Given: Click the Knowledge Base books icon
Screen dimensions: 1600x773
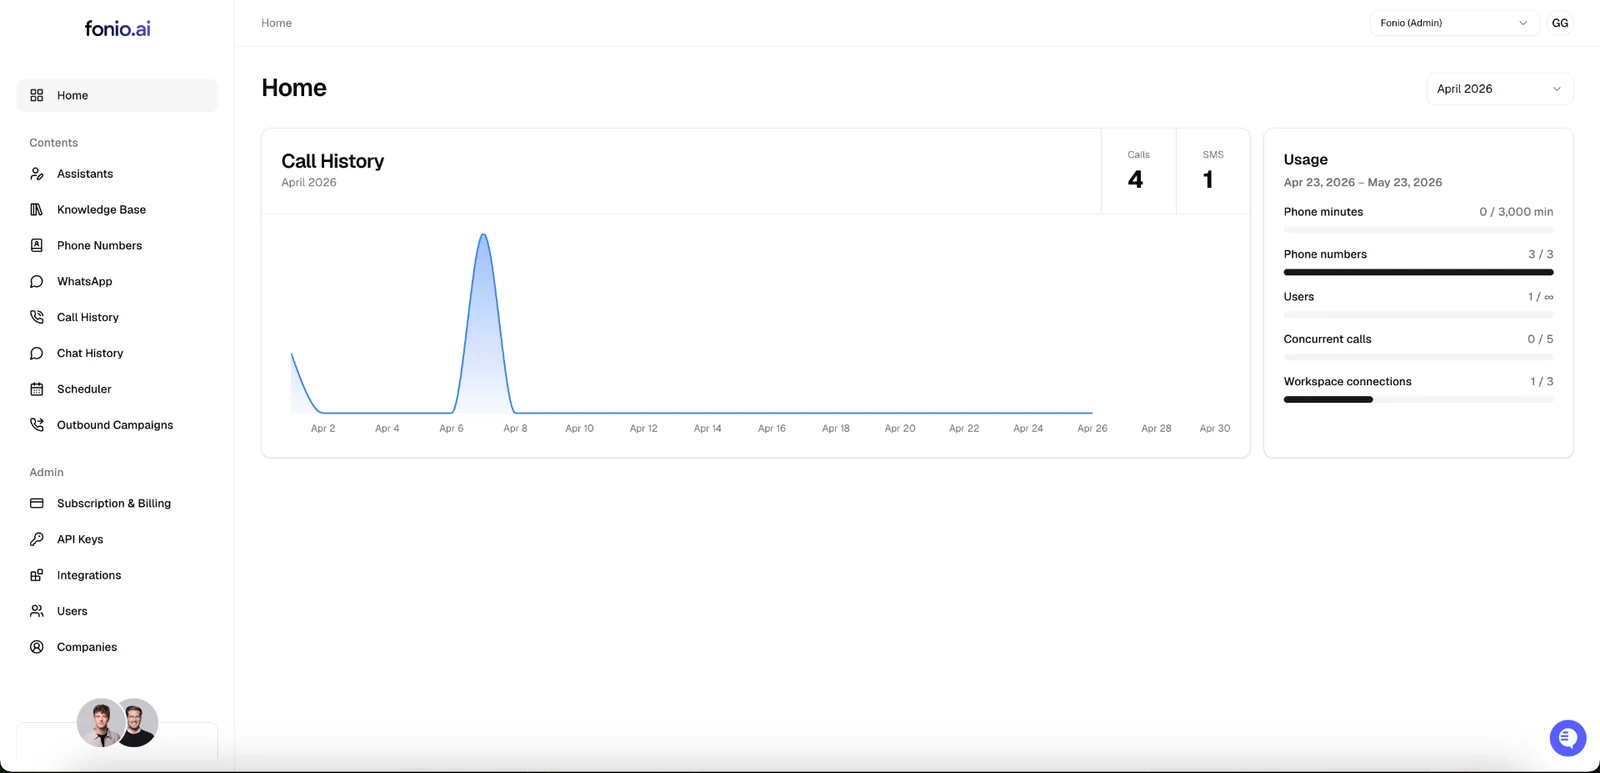Looking at the screenshot, I should (37, 210).
